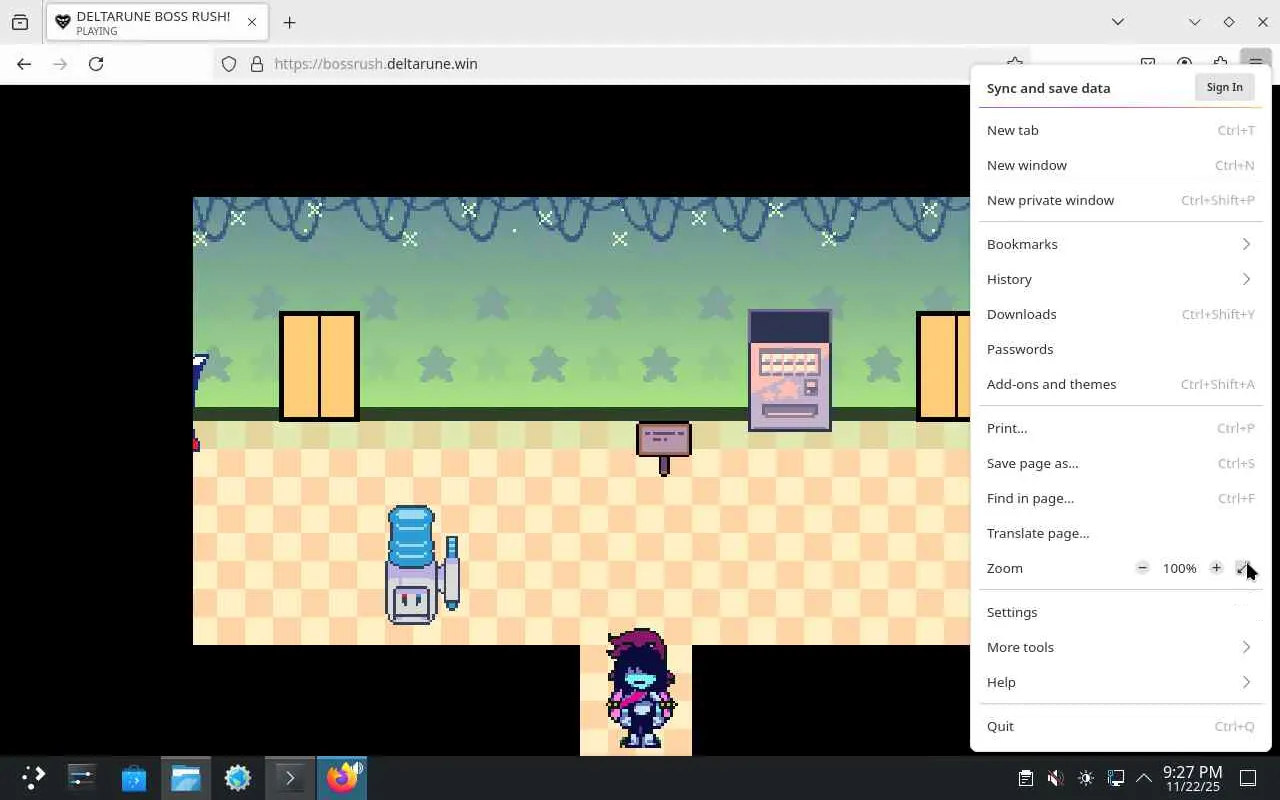Quit Firefox from the menu
1280x800 pixels.
coord(1120,726)
